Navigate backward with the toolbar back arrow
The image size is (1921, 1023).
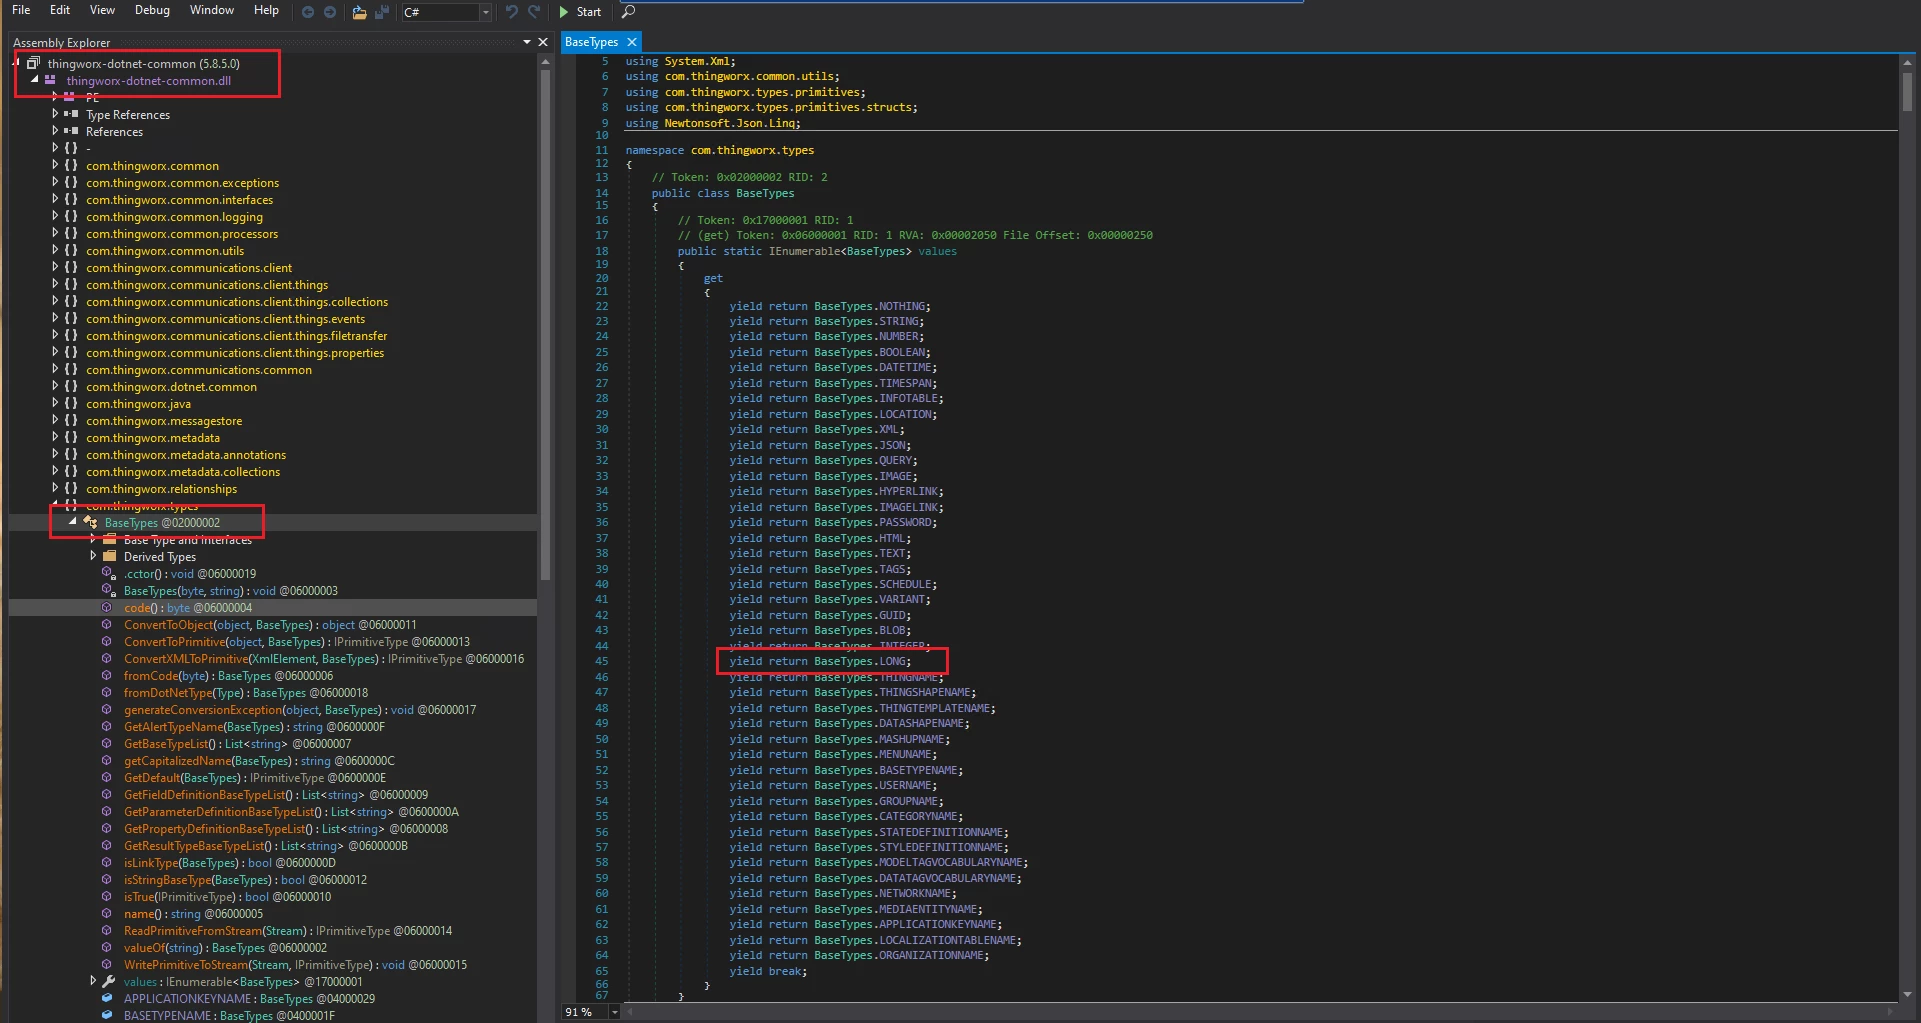pyautogui.click(x=308, y=12)
